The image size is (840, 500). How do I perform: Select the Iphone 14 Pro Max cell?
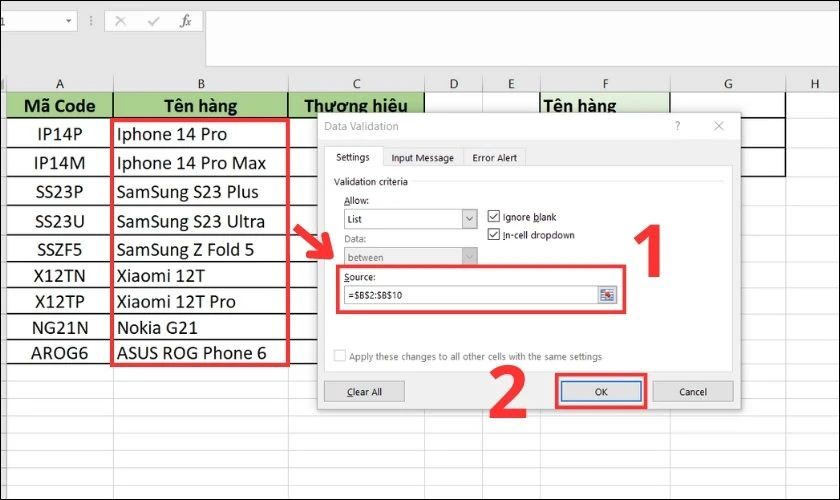pyautogui.click(x=201, y=163)
